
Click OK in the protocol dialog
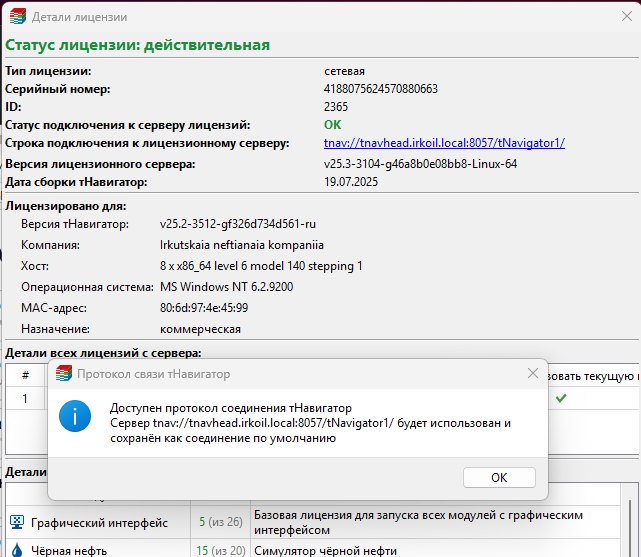click(x=499, y=477)
